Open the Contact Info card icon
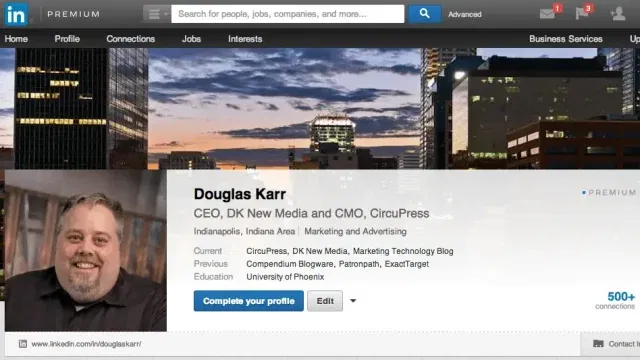 point(598,344)
